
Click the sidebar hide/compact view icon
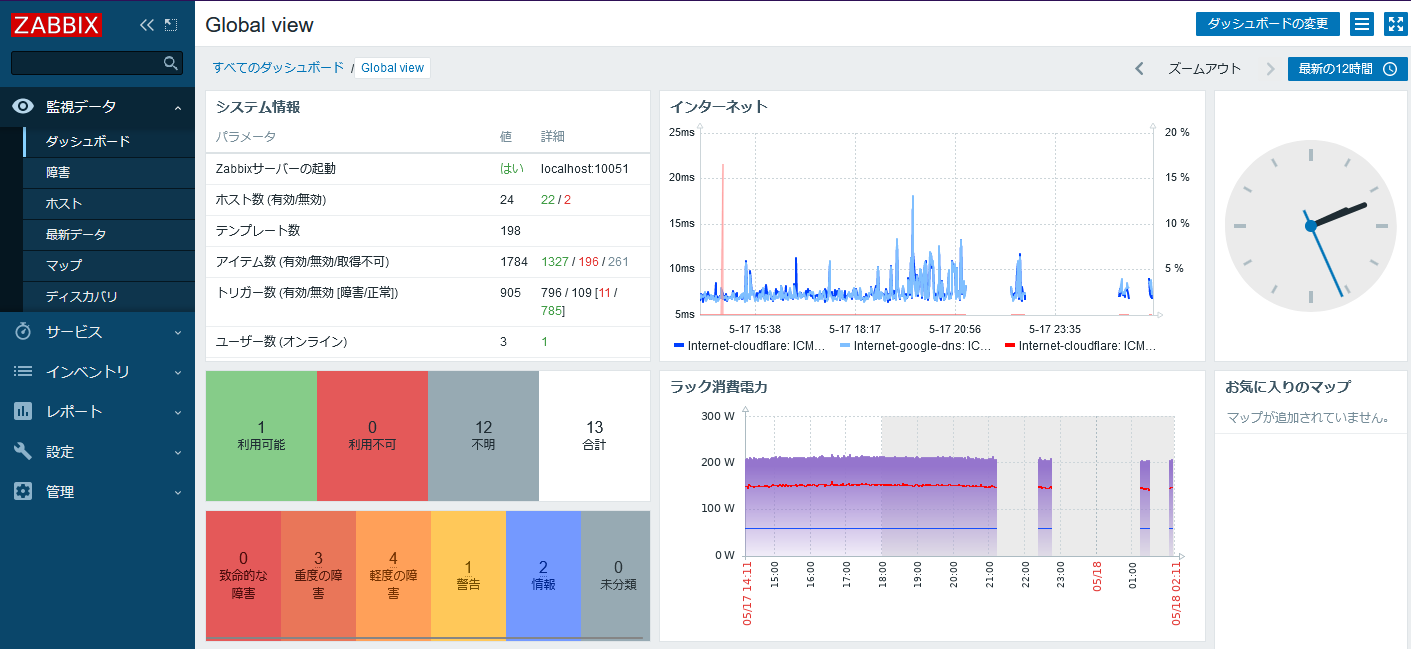[x=171, y=25]
